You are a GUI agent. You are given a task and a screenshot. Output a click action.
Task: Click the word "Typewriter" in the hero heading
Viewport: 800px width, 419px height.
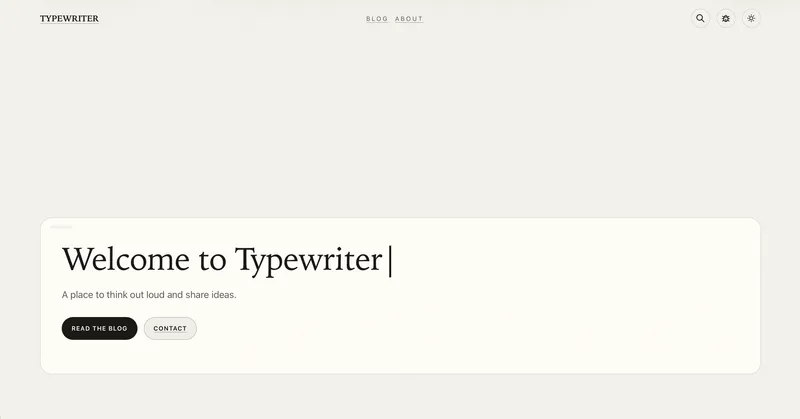click(x=308, y=260)
